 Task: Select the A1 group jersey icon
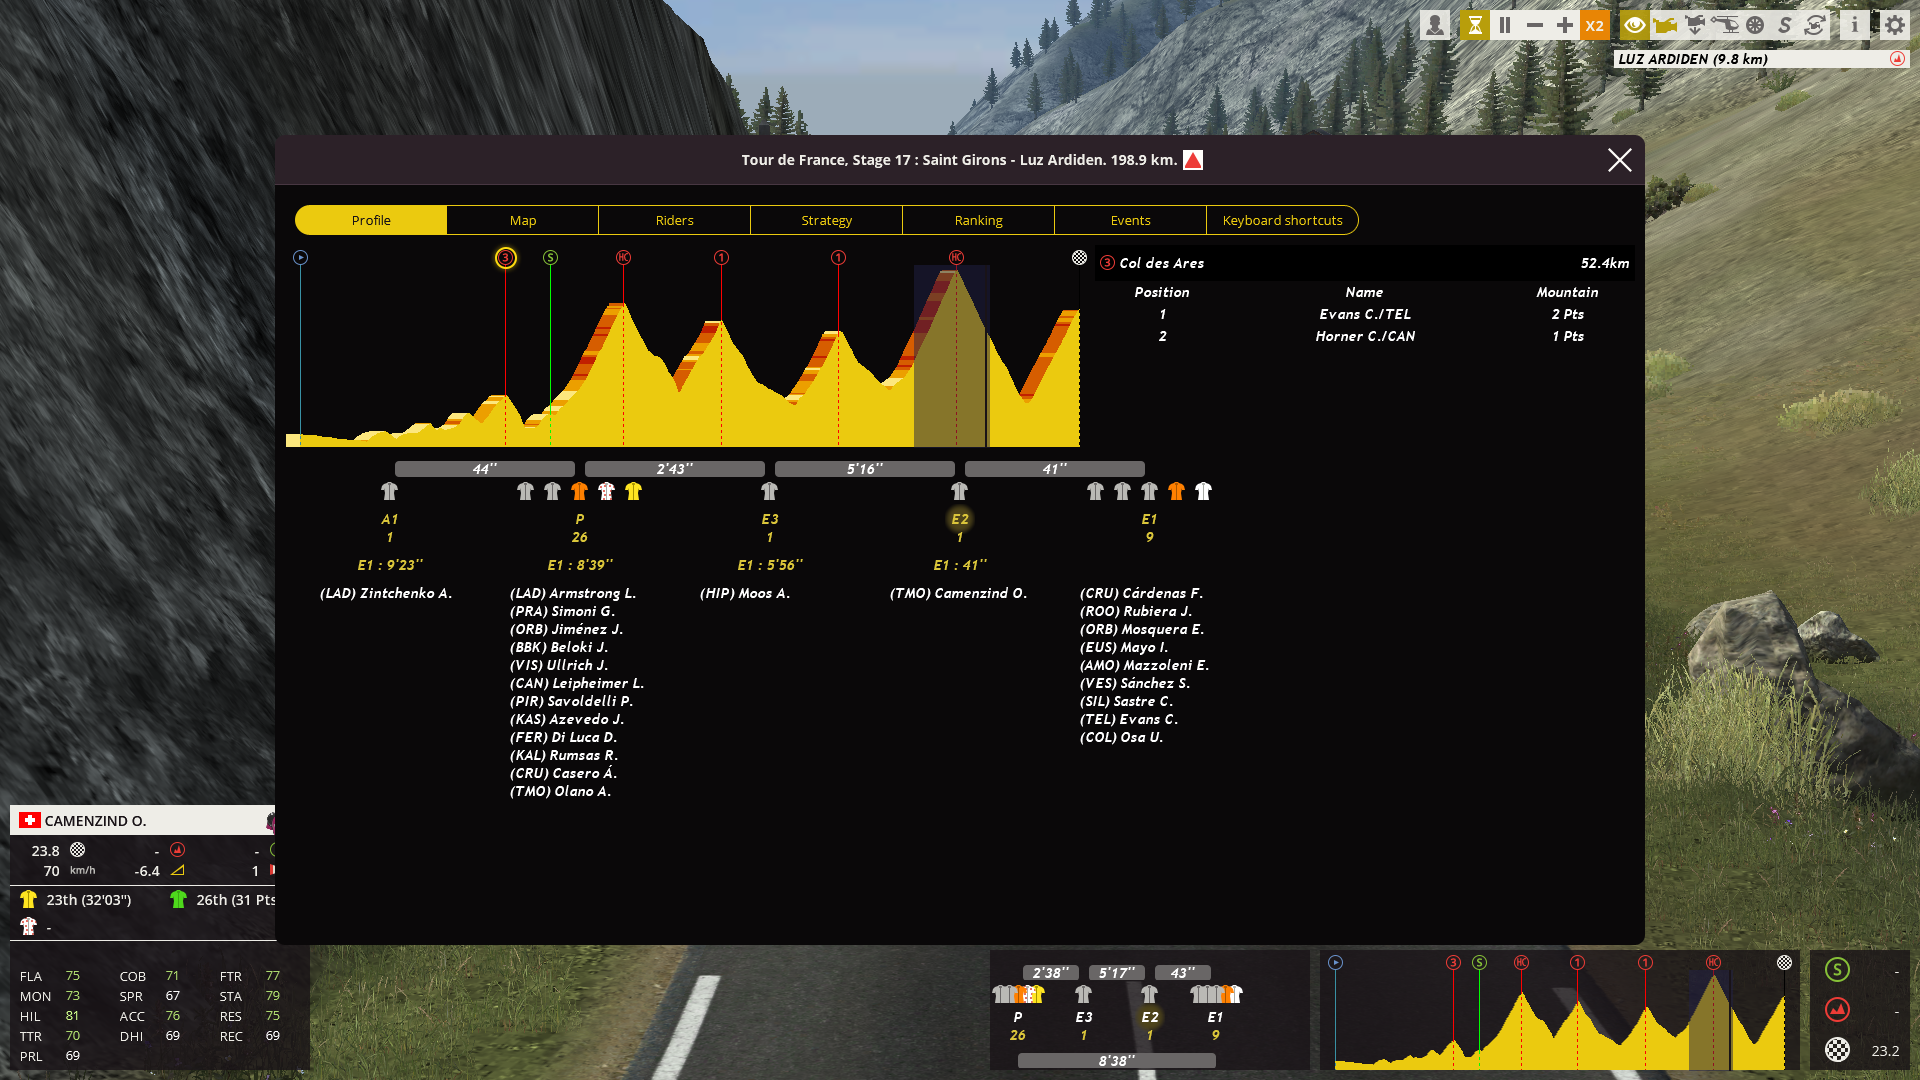click(390, 491)
